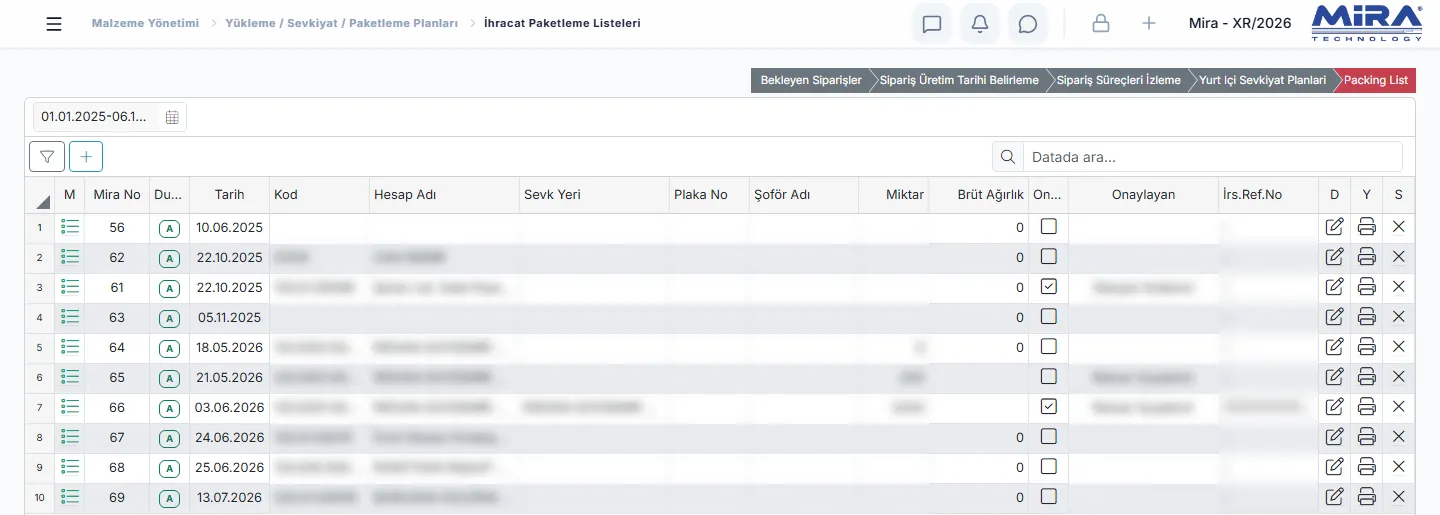Image resolution: width=1440 pixels, height=515 pixels.
Task: Delete the record with Mira No 69
Action: (1398, 497)
